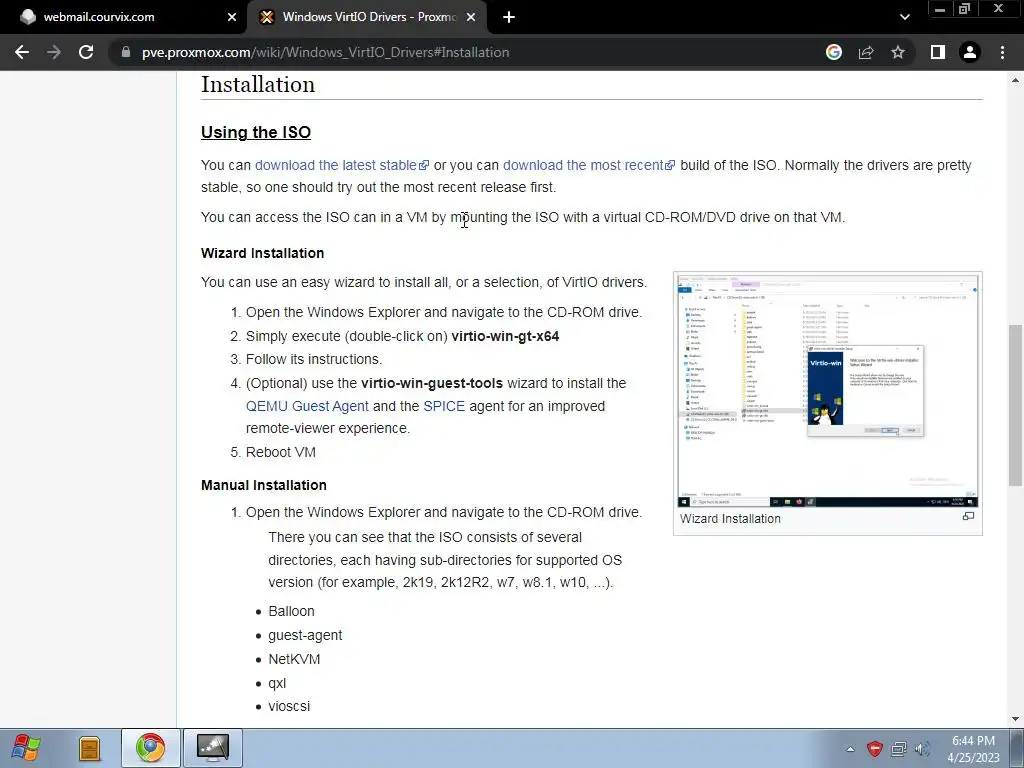Open the archive app in taskbar
This screenshot has height=768, width=1024.
pyautogui.click(x=89, y=748)
